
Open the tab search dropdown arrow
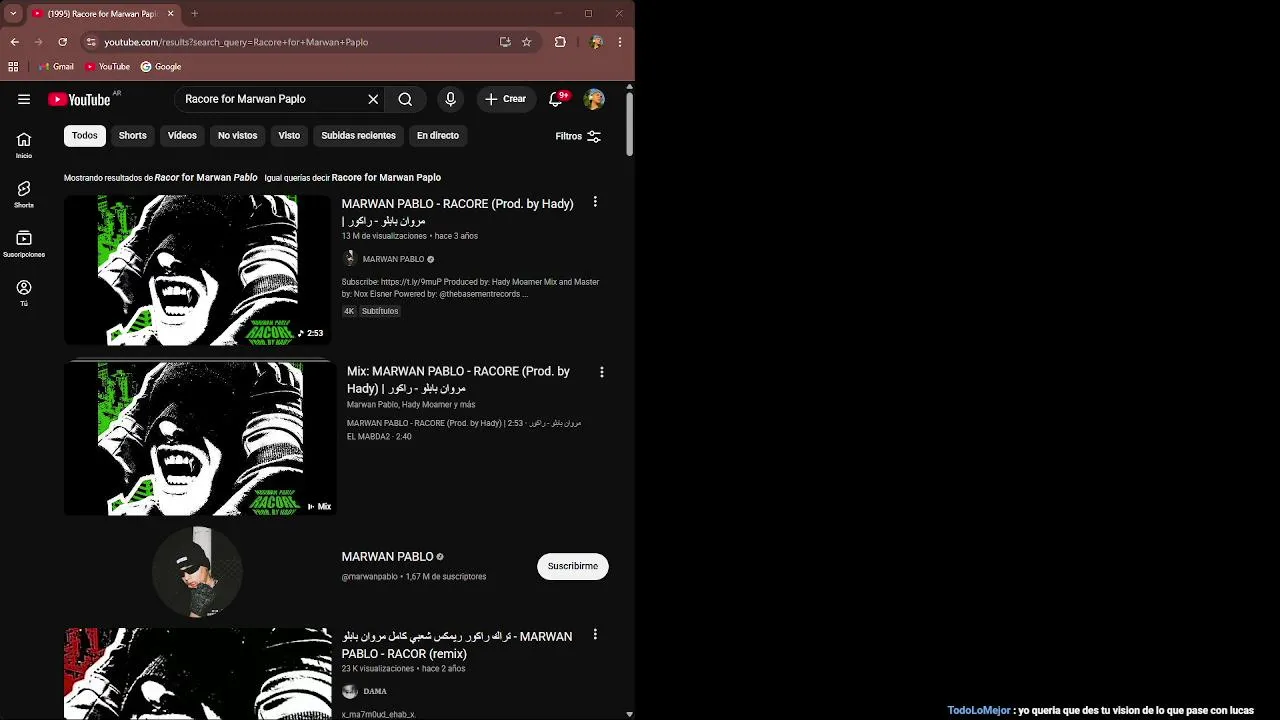[13, 14]
